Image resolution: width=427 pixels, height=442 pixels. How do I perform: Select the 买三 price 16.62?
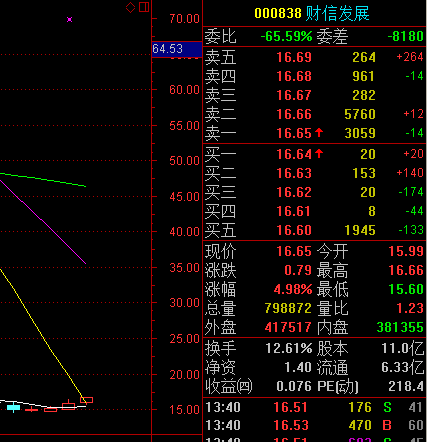pos(294,192)
